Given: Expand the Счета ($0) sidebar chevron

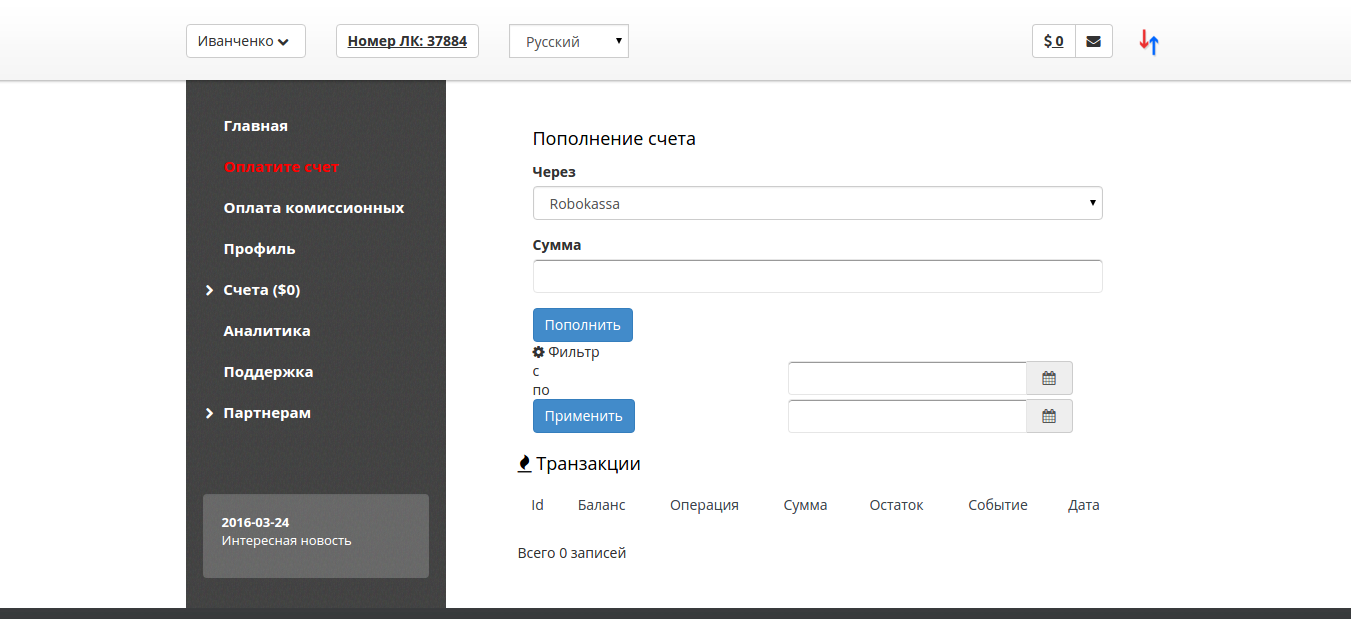Looking at the screenshot, I should coord(210,290).
